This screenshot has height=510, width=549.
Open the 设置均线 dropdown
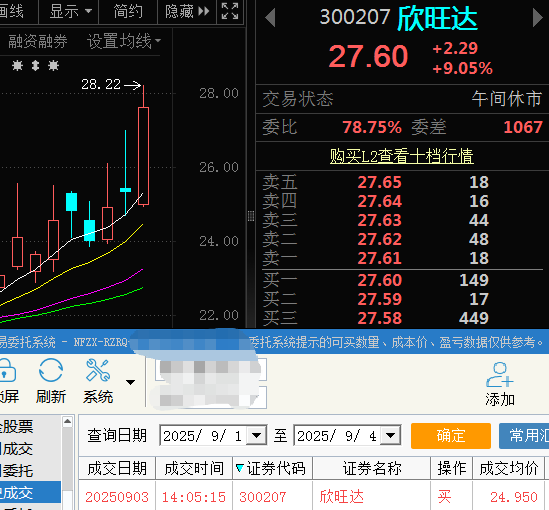[x=124, y=41]
